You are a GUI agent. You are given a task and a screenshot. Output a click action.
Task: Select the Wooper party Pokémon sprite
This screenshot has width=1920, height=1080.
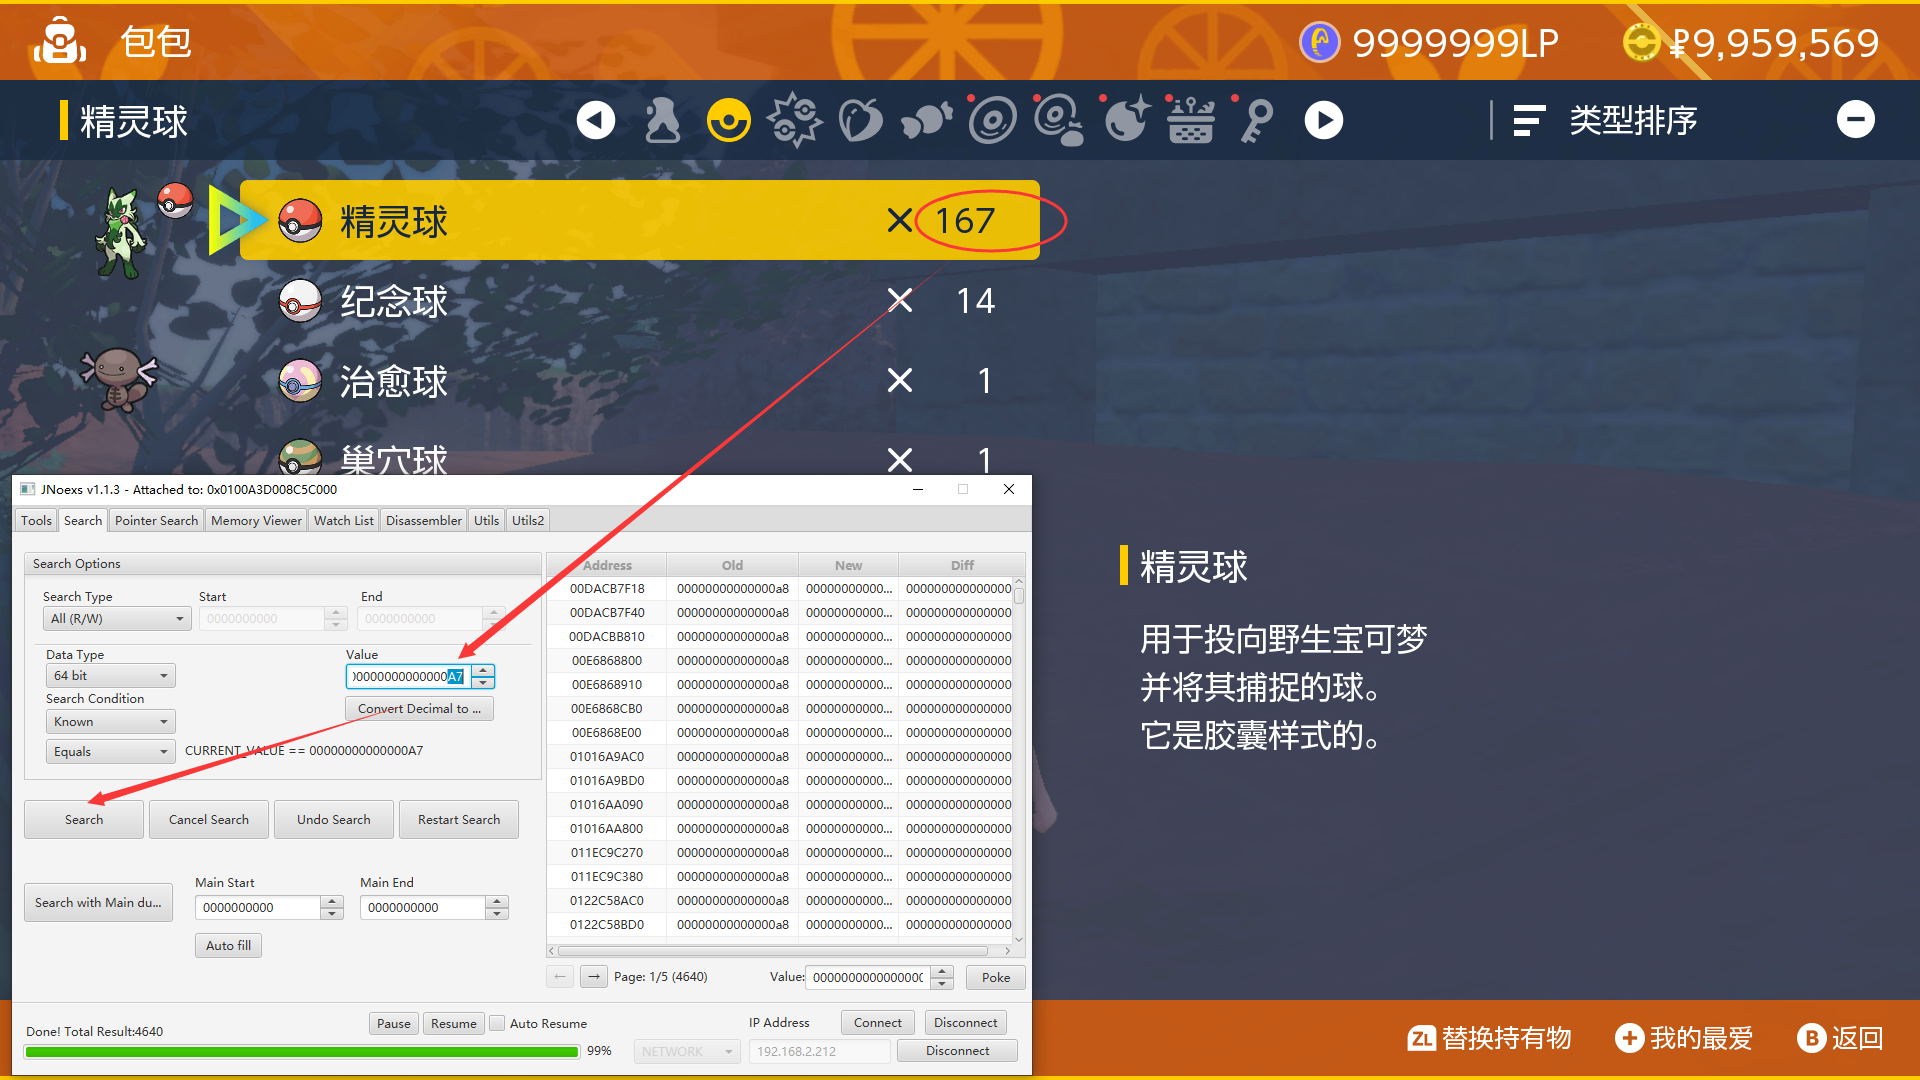[119, 379]
